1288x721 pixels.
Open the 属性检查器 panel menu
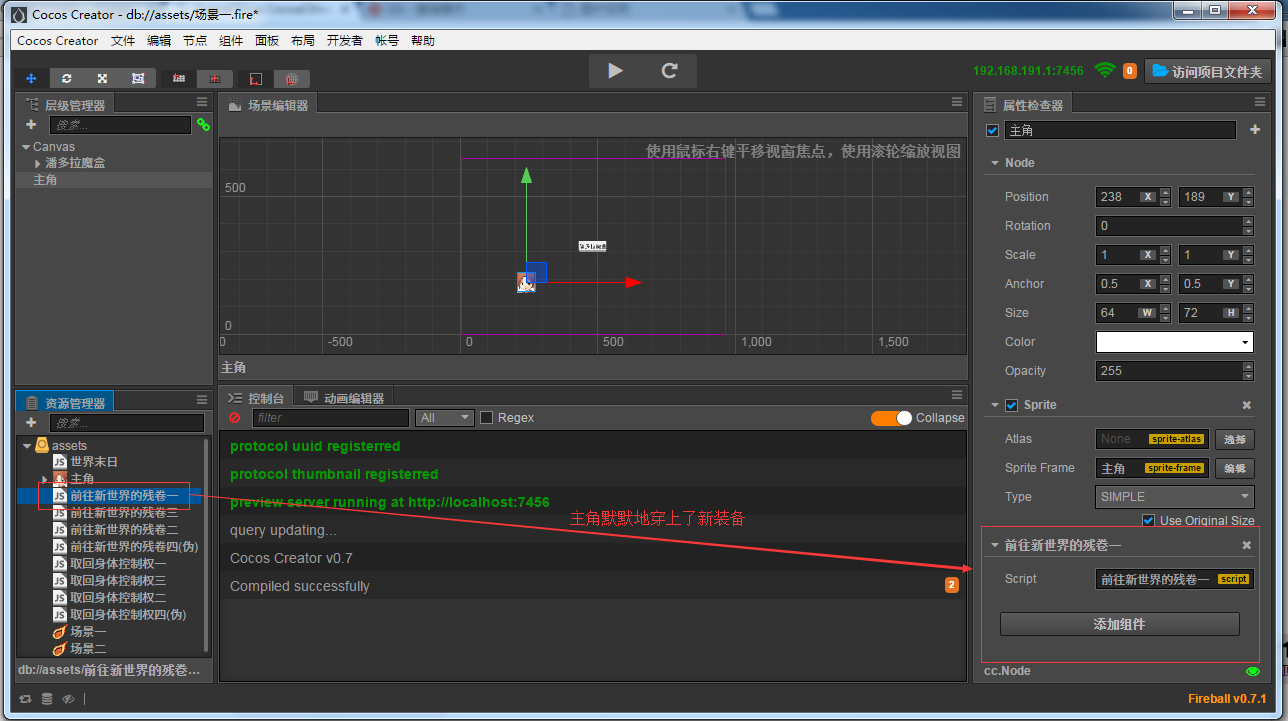pos(1260,102)
